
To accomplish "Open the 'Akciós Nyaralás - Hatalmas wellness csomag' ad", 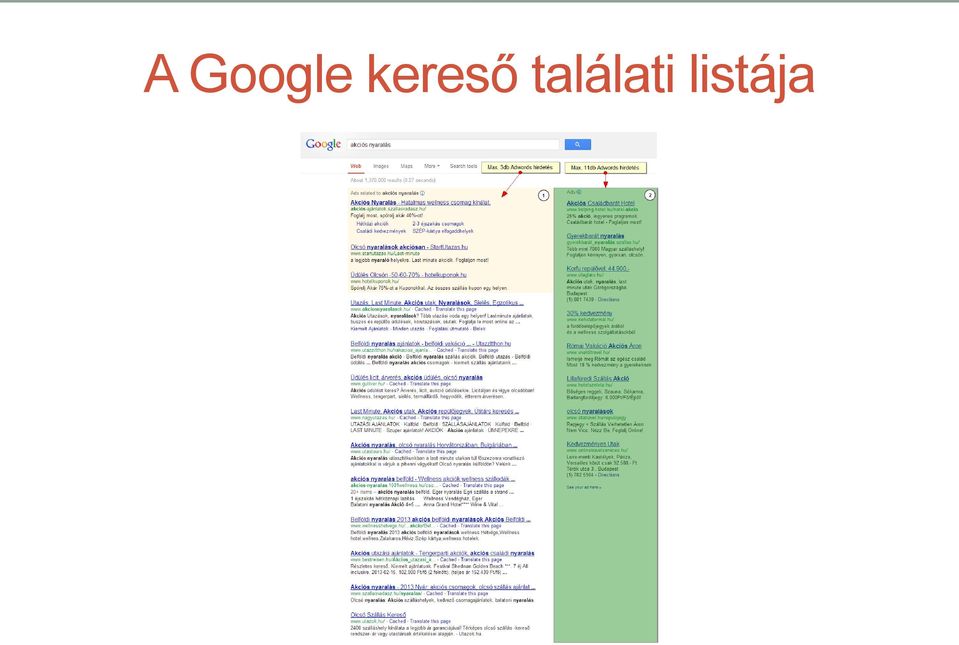I will coord(420,202).
